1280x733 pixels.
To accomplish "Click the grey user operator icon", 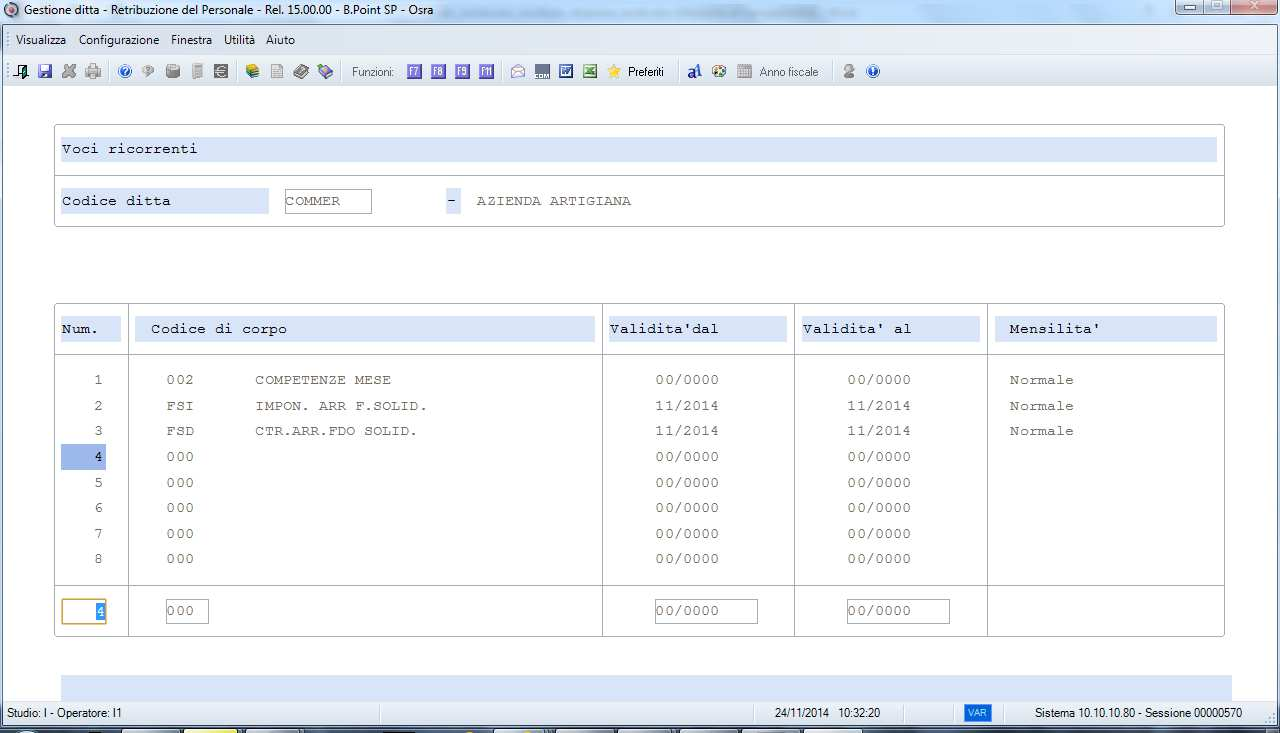I will [x=849, y=72].
